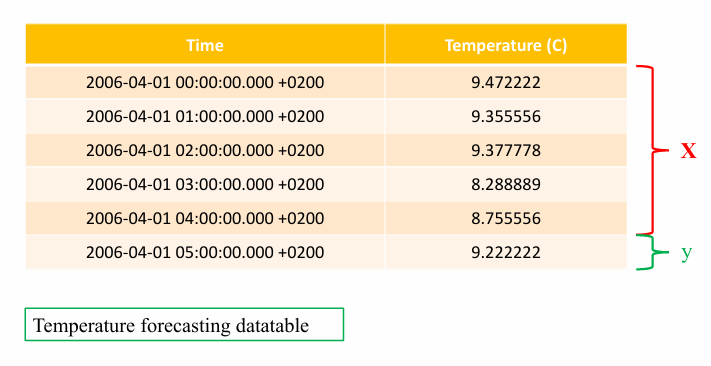Click the Time column header
Viewport: 711px width, 366px height.
[205, 44]
